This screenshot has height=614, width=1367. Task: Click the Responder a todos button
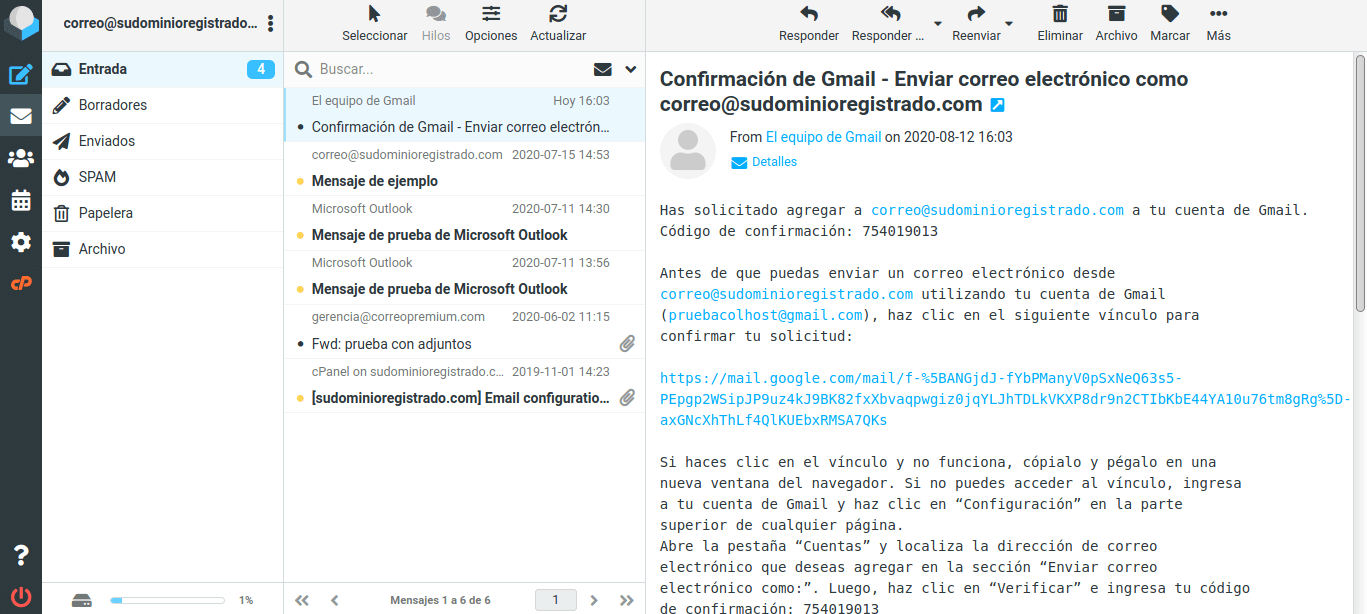(889, 24)
